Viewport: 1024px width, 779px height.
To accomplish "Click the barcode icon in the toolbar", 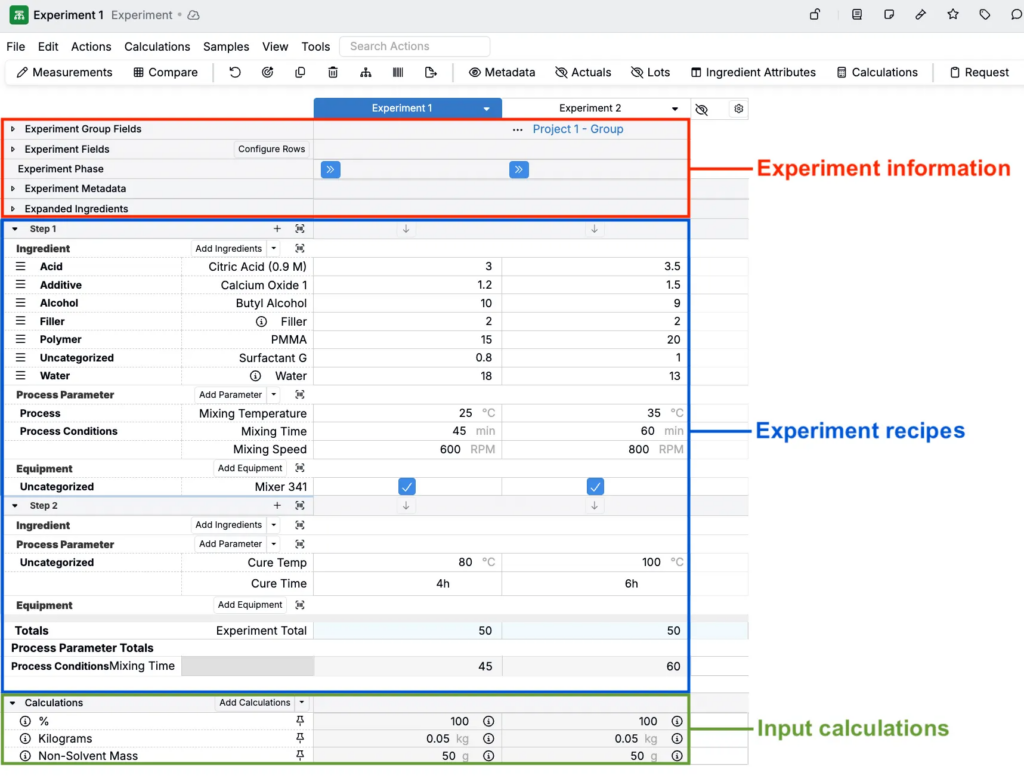I will point(398,72).
